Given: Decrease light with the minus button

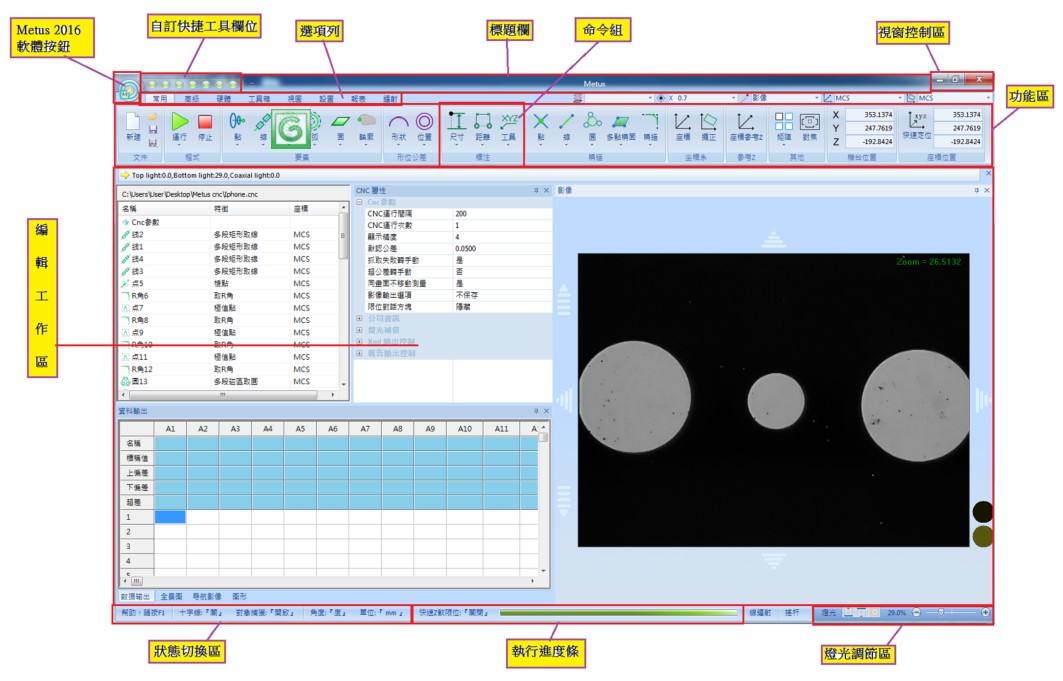Looking at the screenshot, I should click(917, 613).
